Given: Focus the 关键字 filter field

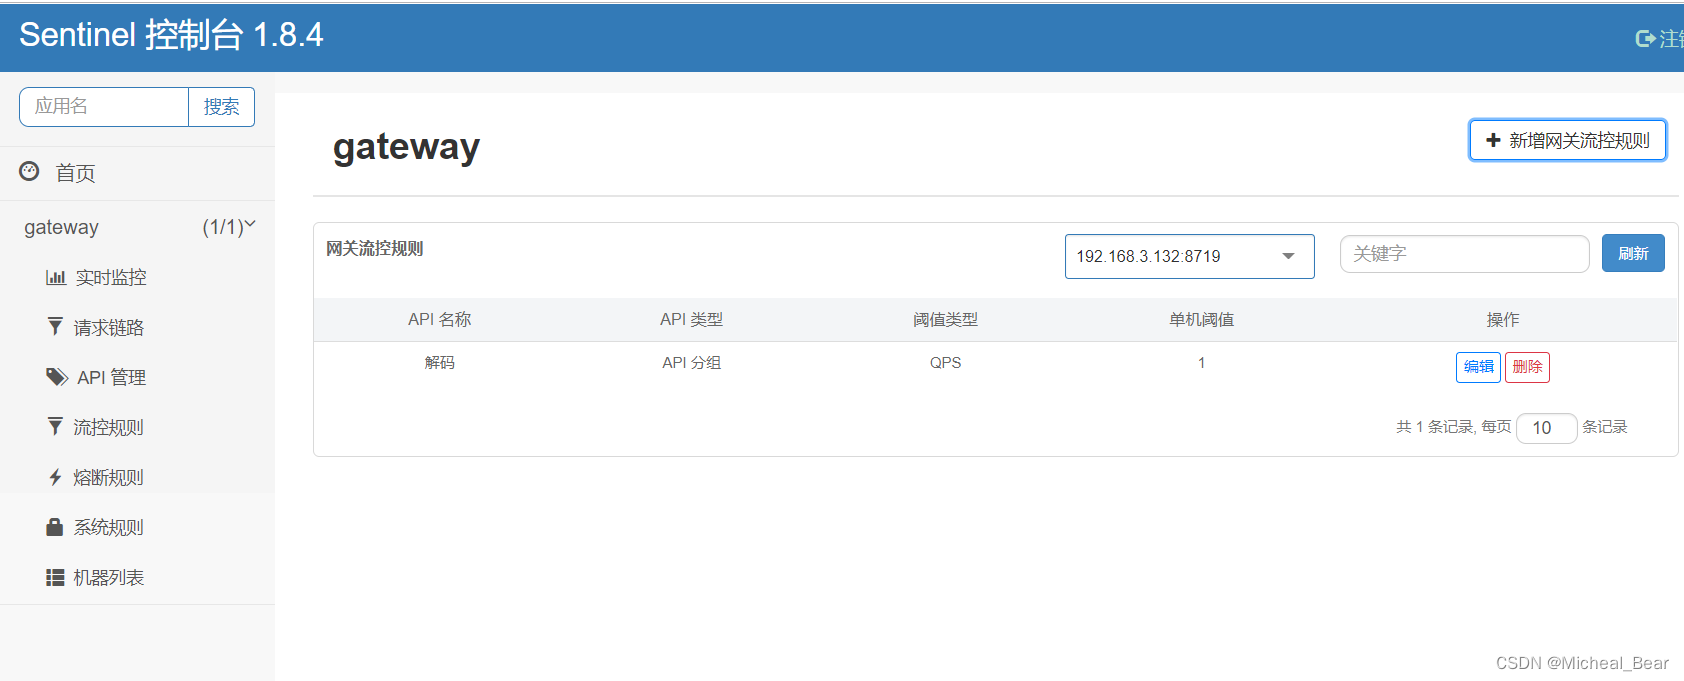Looking at the screenshot, I should pos(1464,254).
